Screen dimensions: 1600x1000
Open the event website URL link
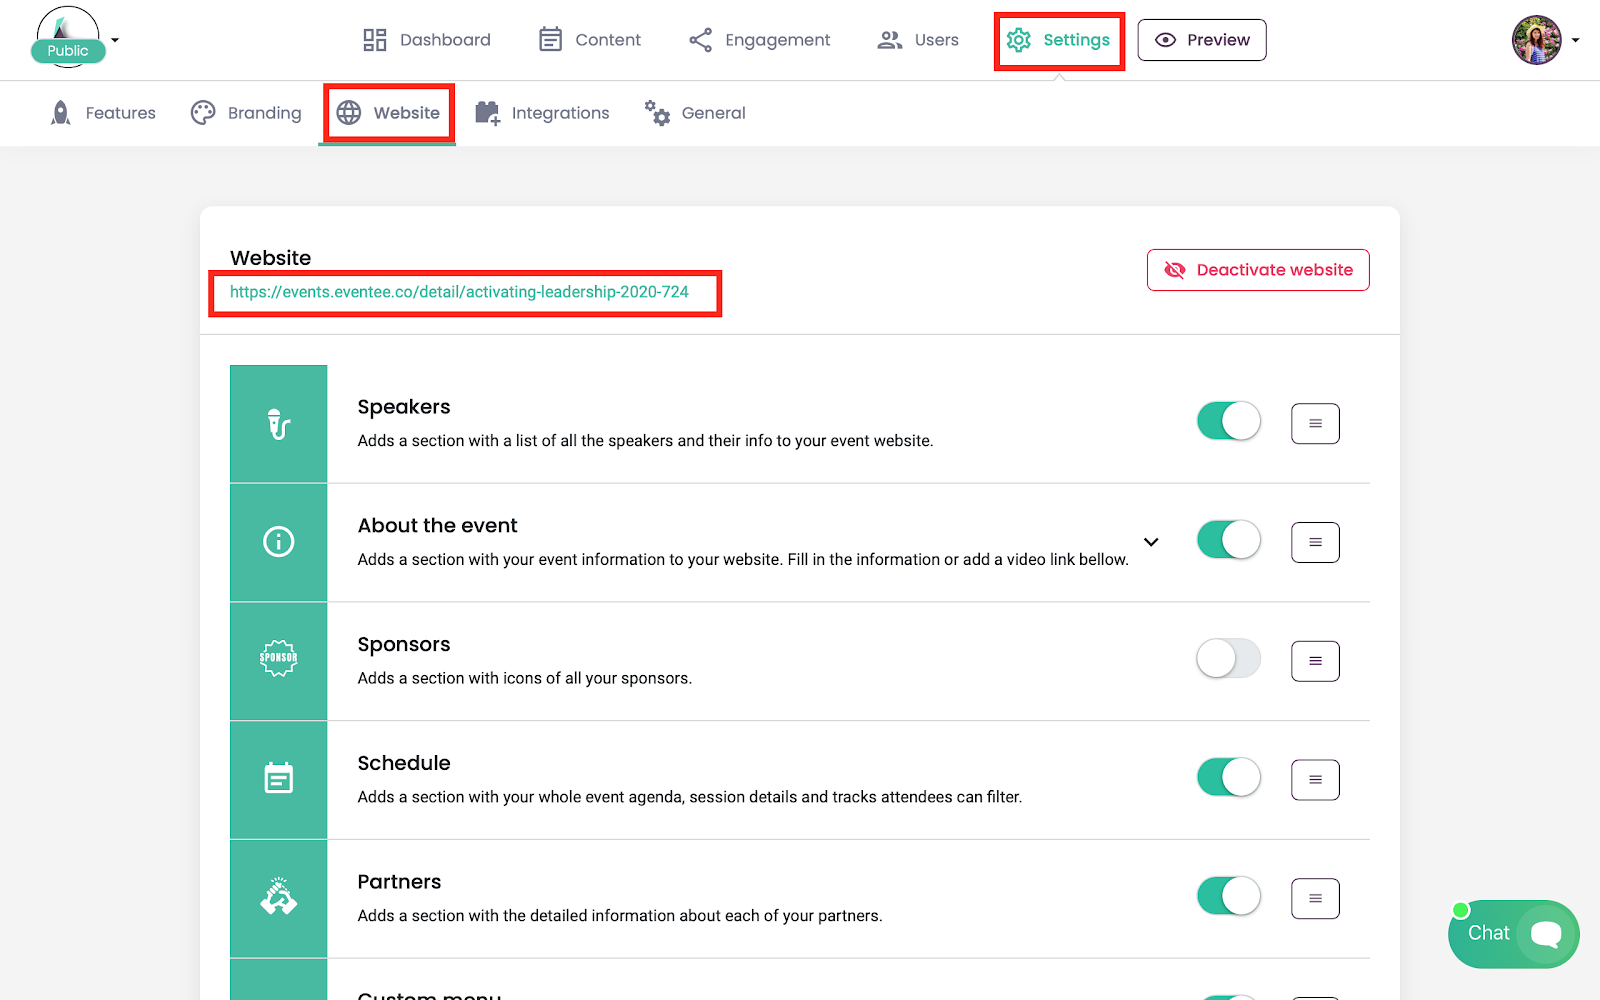459,292
